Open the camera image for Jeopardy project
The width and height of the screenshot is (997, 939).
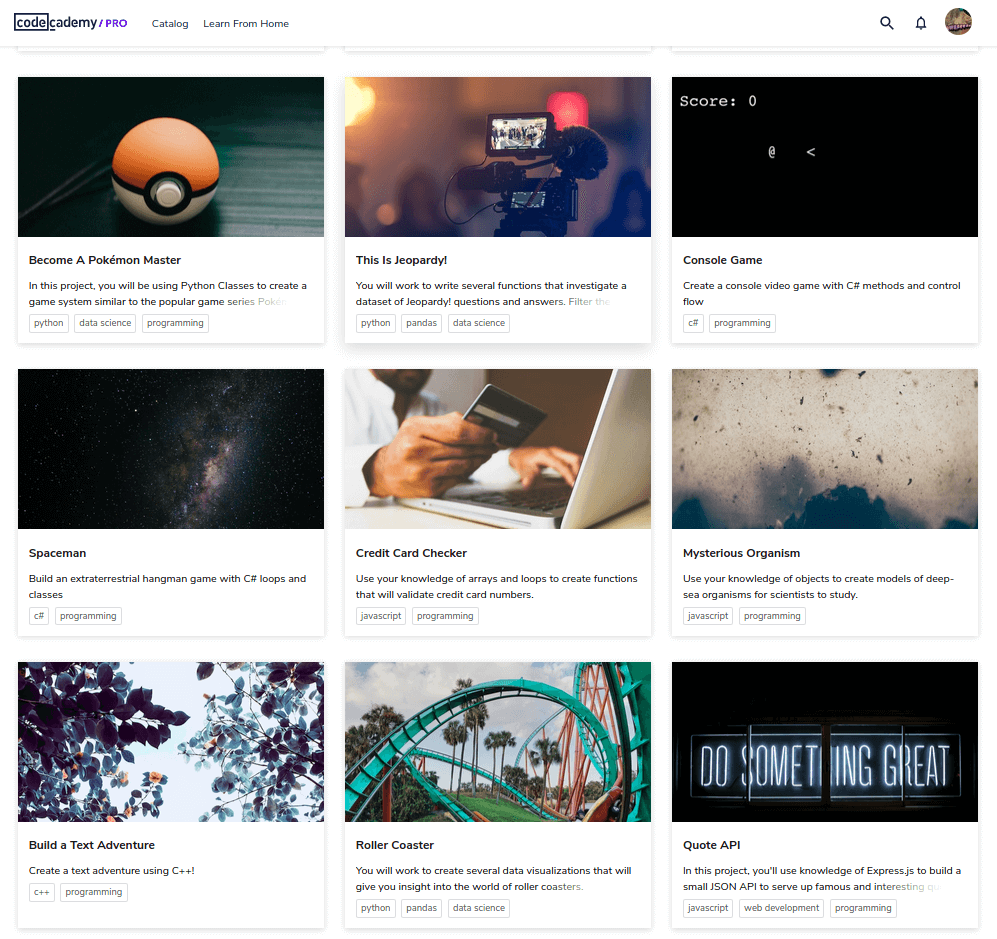[x=498, y=157]
